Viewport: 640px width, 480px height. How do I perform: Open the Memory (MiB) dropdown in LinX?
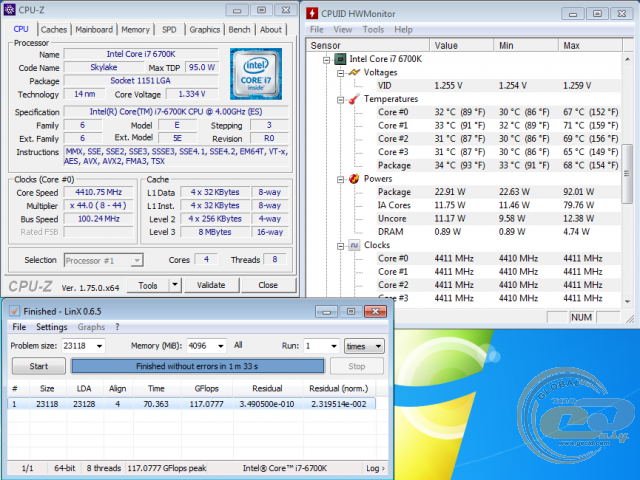pyautogui.click(x=221, y=346)
